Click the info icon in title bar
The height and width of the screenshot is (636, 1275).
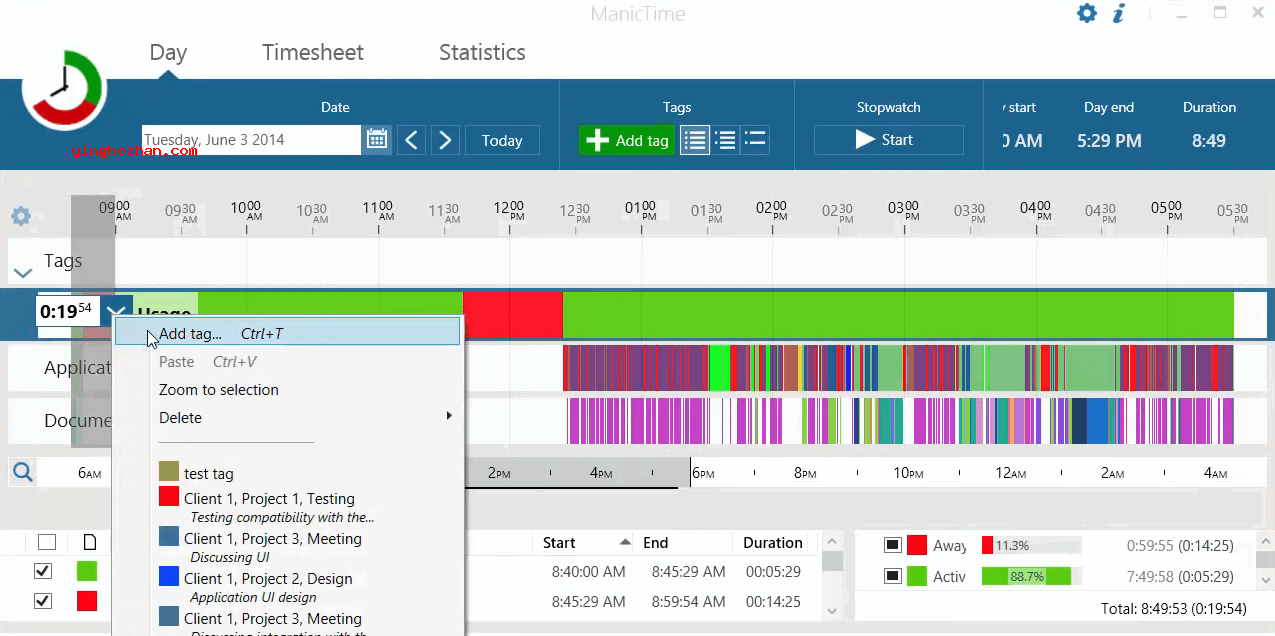1119,13
